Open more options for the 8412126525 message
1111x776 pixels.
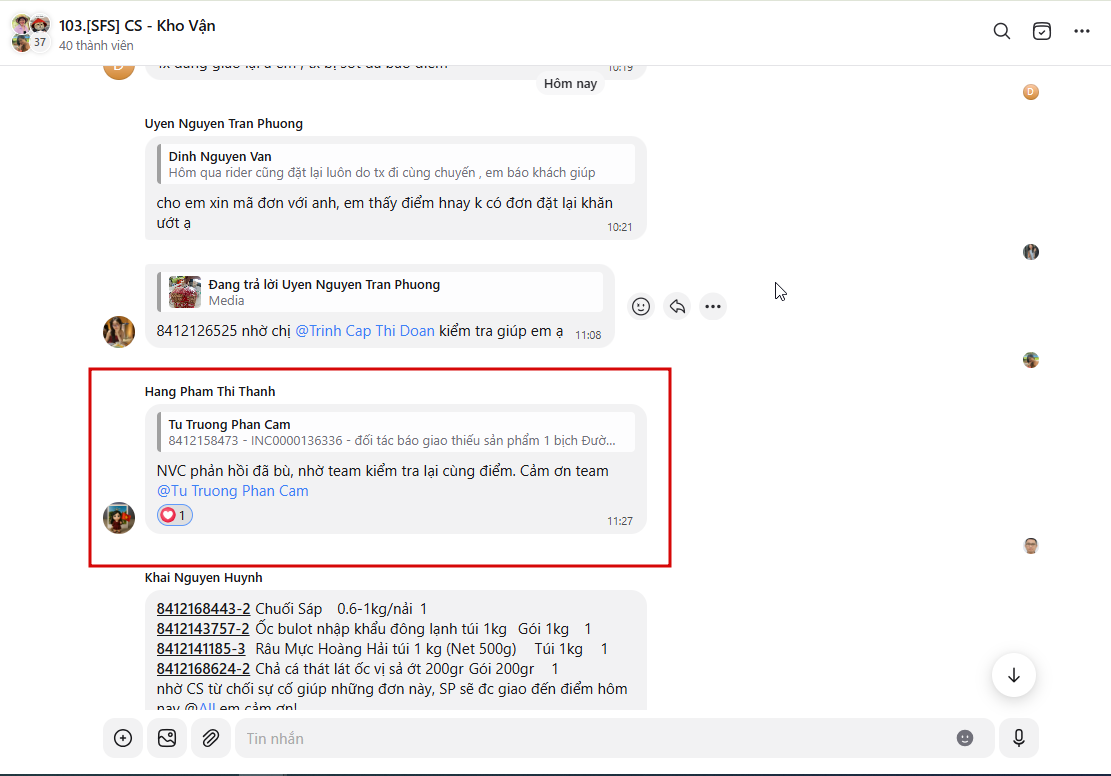(713, 306)
